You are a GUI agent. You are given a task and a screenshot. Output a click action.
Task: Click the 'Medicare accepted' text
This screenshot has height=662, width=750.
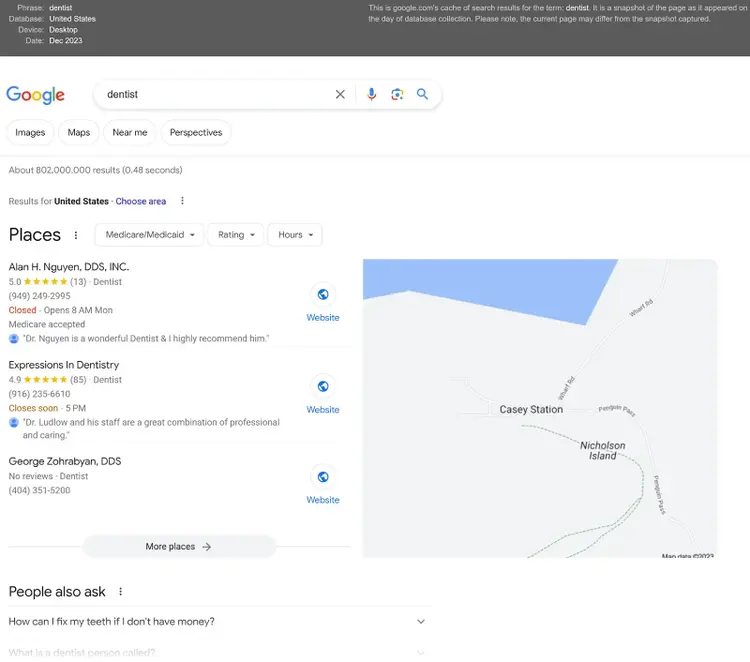(47, 324)
